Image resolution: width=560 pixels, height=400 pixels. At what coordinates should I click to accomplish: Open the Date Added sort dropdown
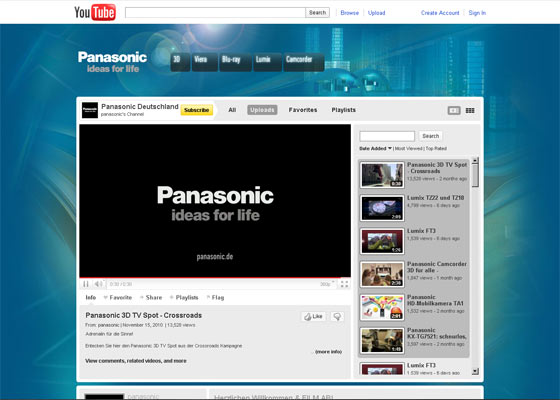(375, 149)
